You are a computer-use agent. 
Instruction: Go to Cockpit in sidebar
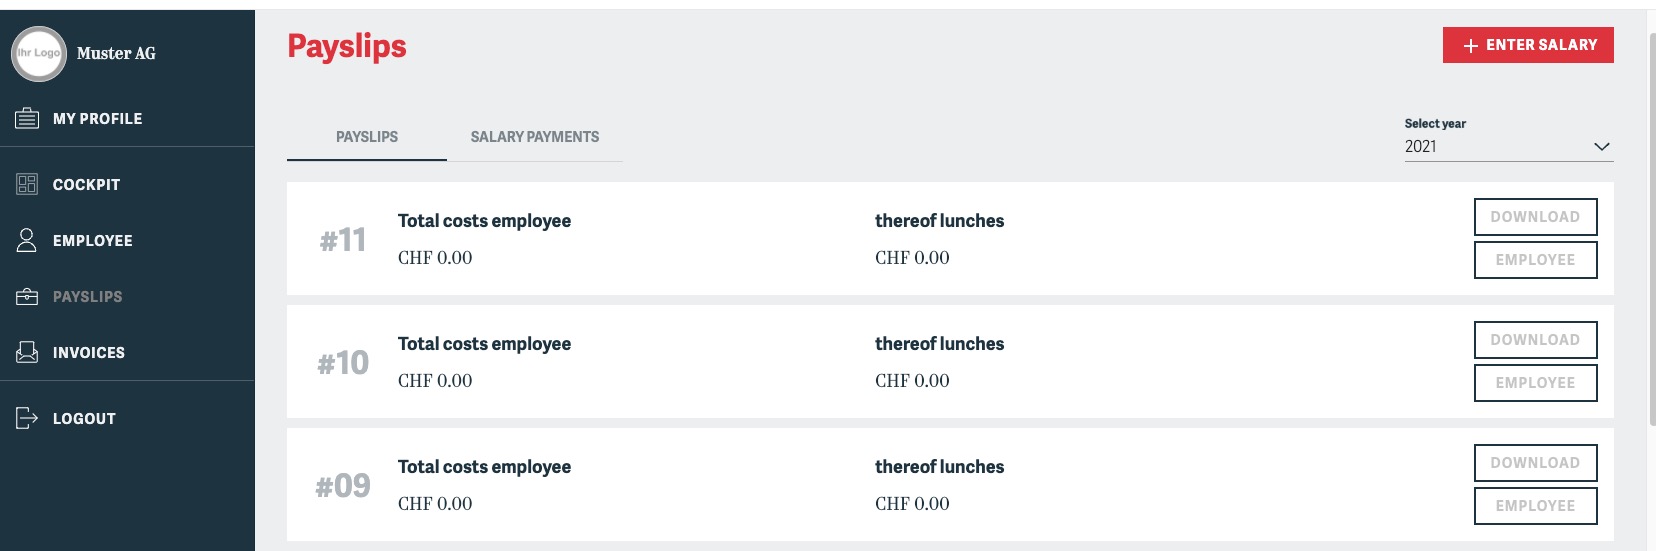pos(86,185)
